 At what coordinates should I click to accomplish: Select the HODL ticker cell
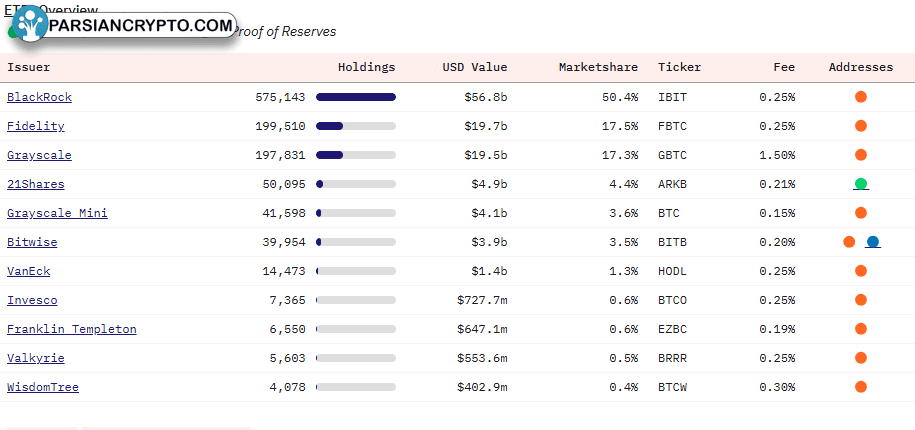(x=672, y=271)
